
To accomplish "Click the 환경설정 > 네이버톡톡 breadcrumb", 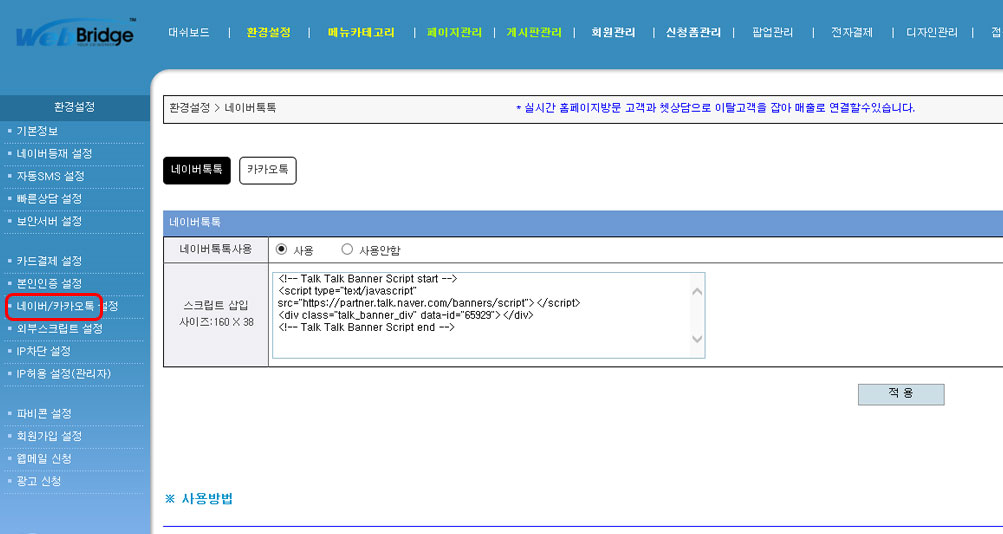I will click(x=223, y=108).
